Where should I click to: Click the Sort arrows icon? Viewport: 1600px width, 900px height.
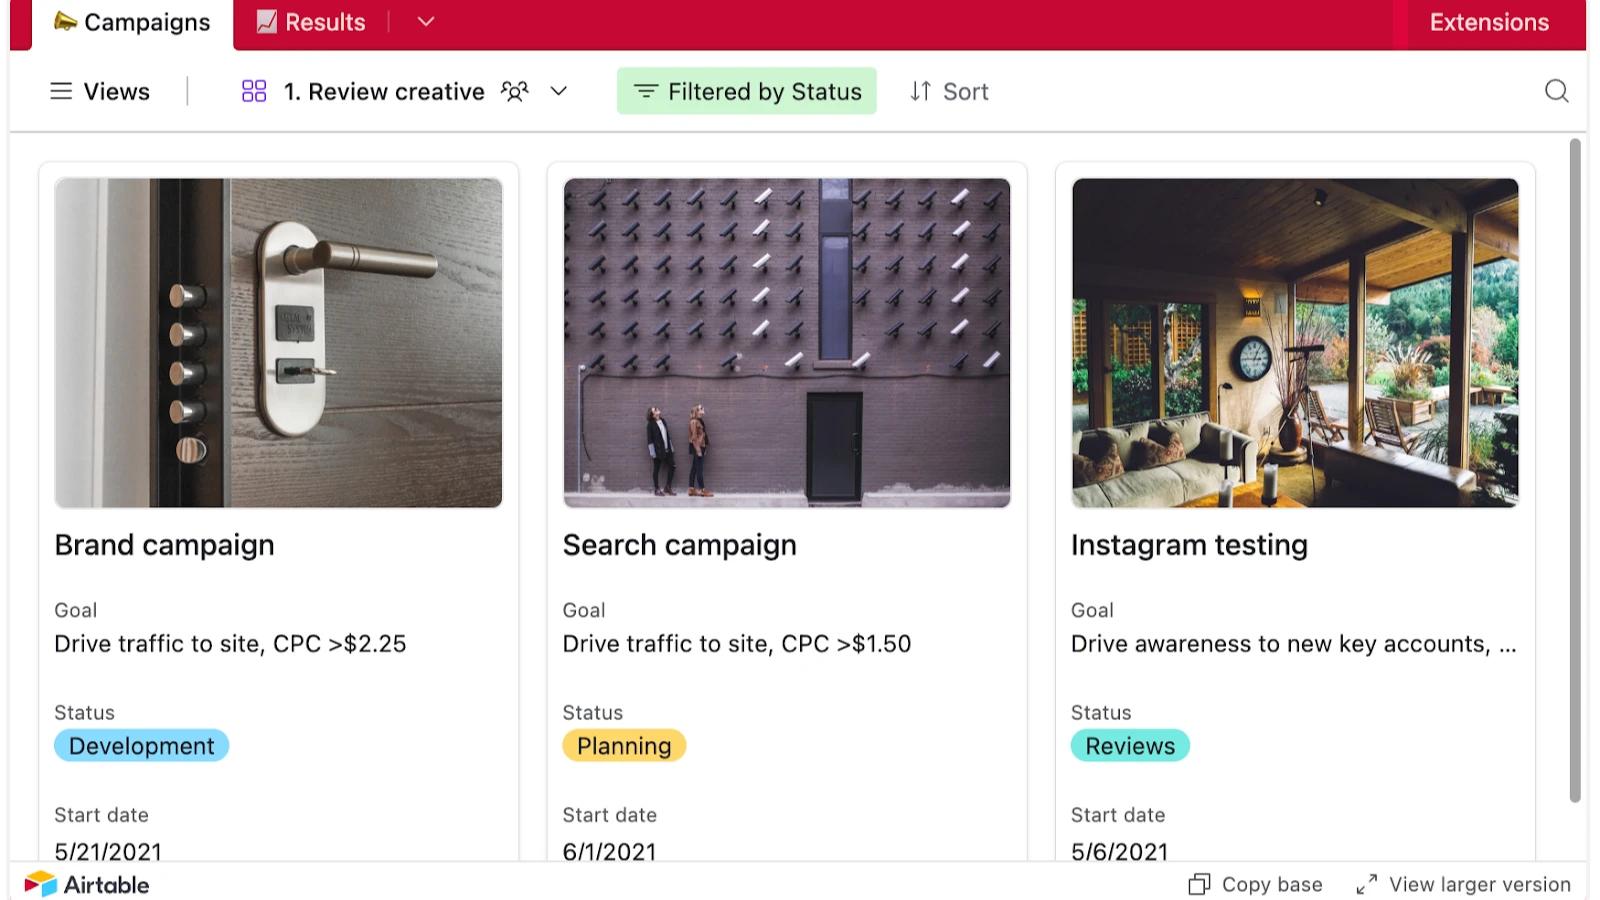pyautogui.click(x=920, y=91)
